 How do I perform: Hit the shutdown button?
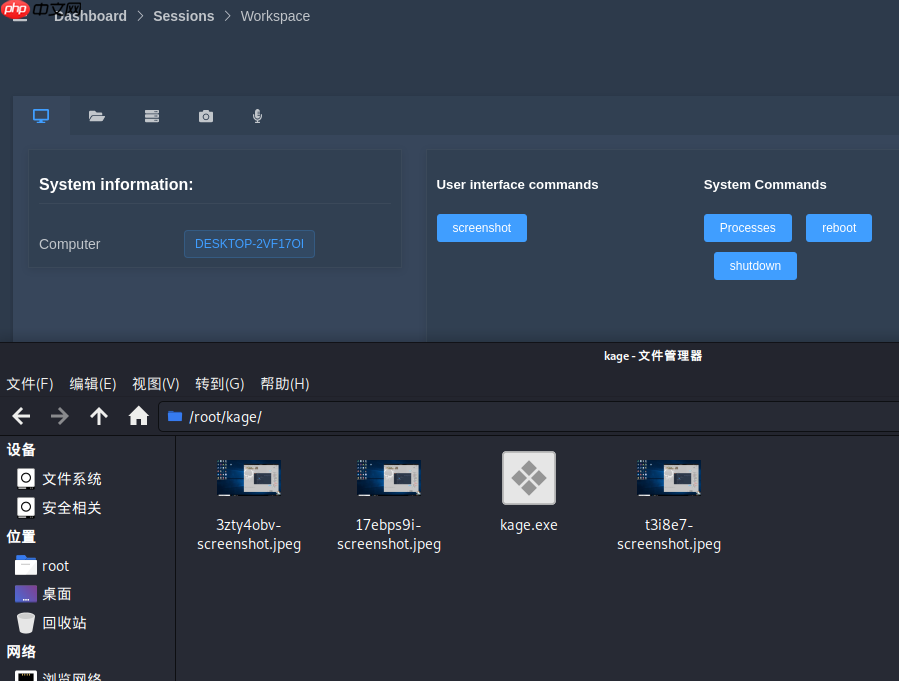point(754,266)
